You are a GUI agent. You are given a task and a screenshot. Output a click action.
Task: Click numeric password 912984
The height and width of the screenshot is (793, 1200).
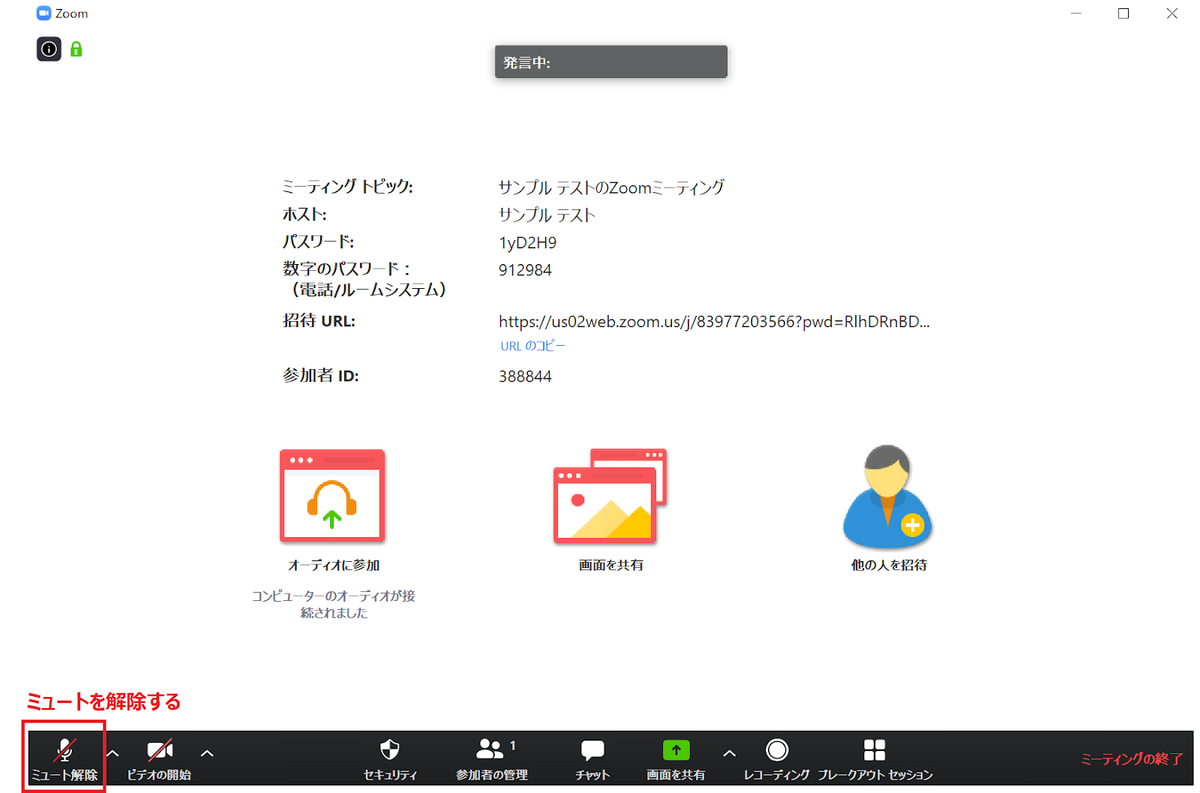click(x=525, y=270)
